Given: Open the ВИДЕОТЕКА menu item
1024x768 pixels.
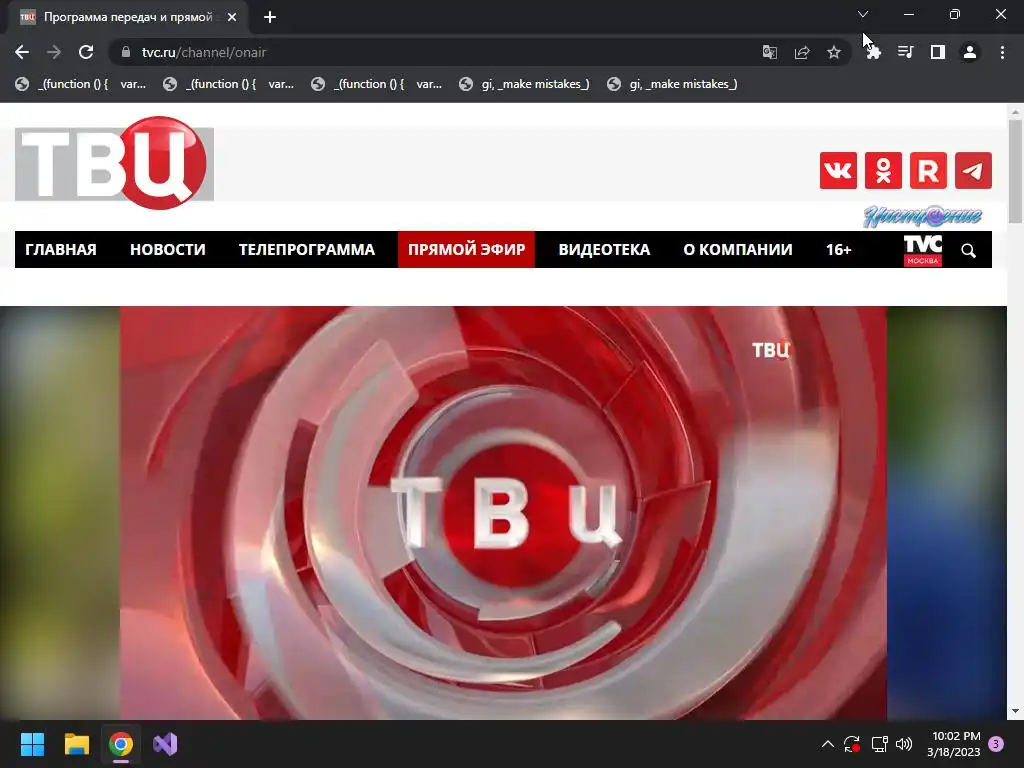Looking at the screenshot, I should (x=604, y=250).
